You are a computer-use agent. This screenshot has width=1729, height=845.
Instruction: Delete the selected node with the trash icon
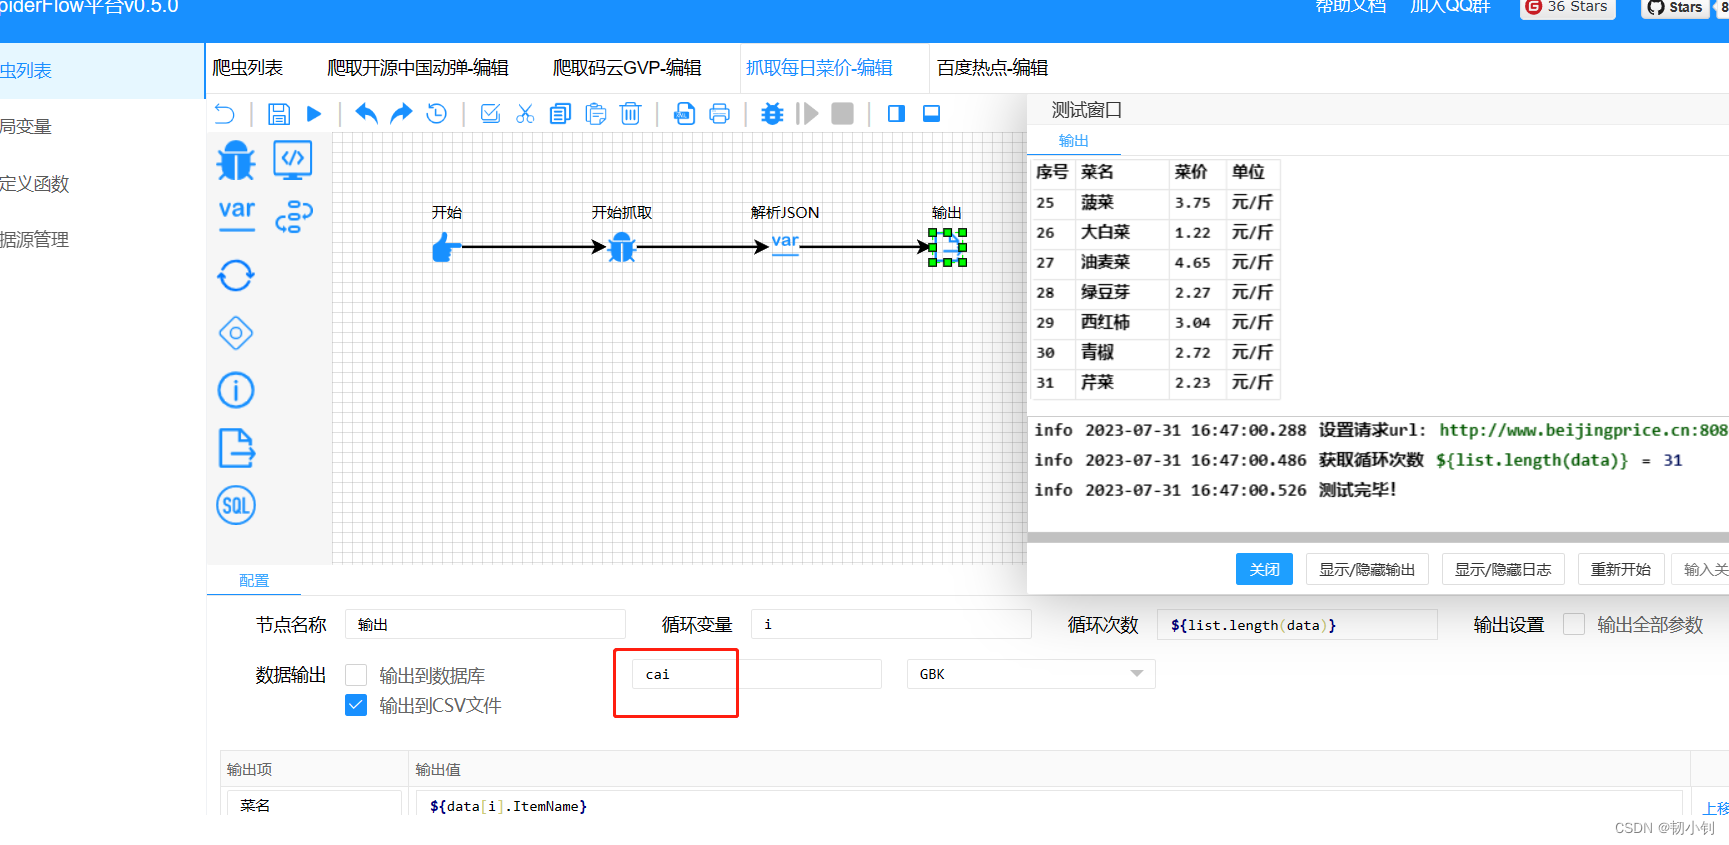pos(631,114)
